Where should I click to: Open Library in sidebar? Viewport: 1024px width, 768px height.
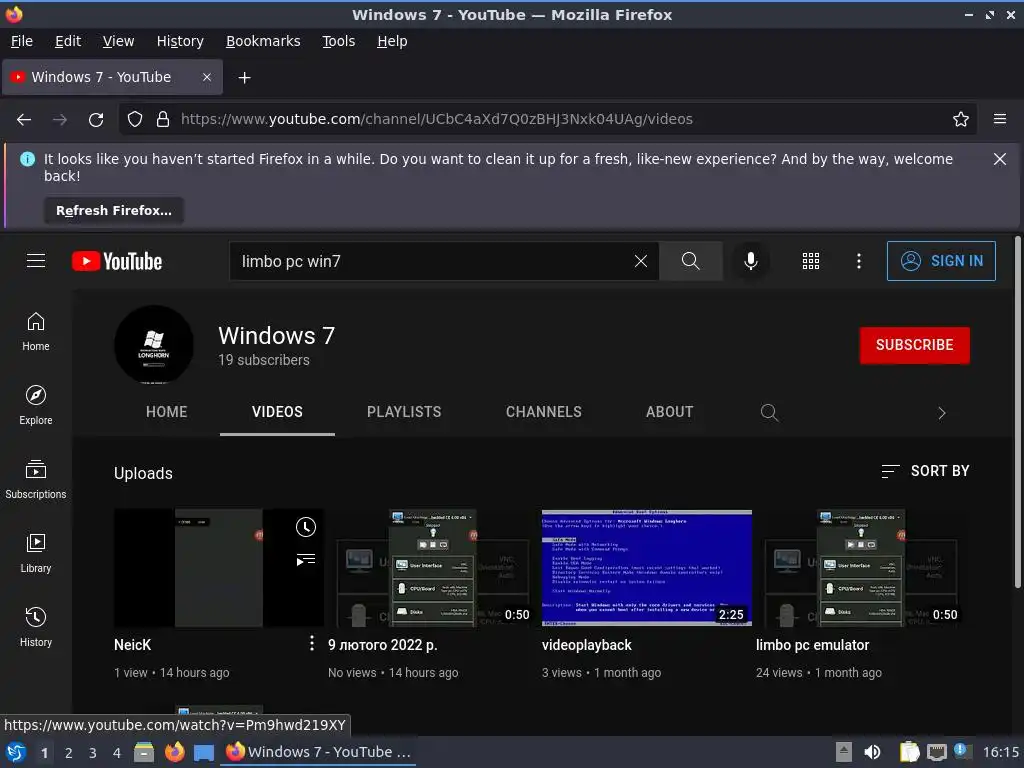coord(36,553)
